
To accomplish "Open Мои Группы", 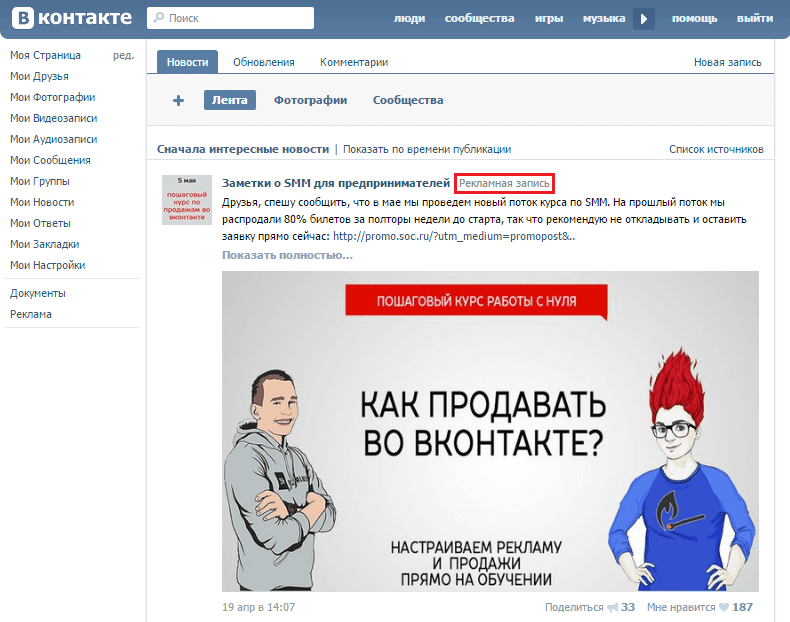I will click(40, 181).
